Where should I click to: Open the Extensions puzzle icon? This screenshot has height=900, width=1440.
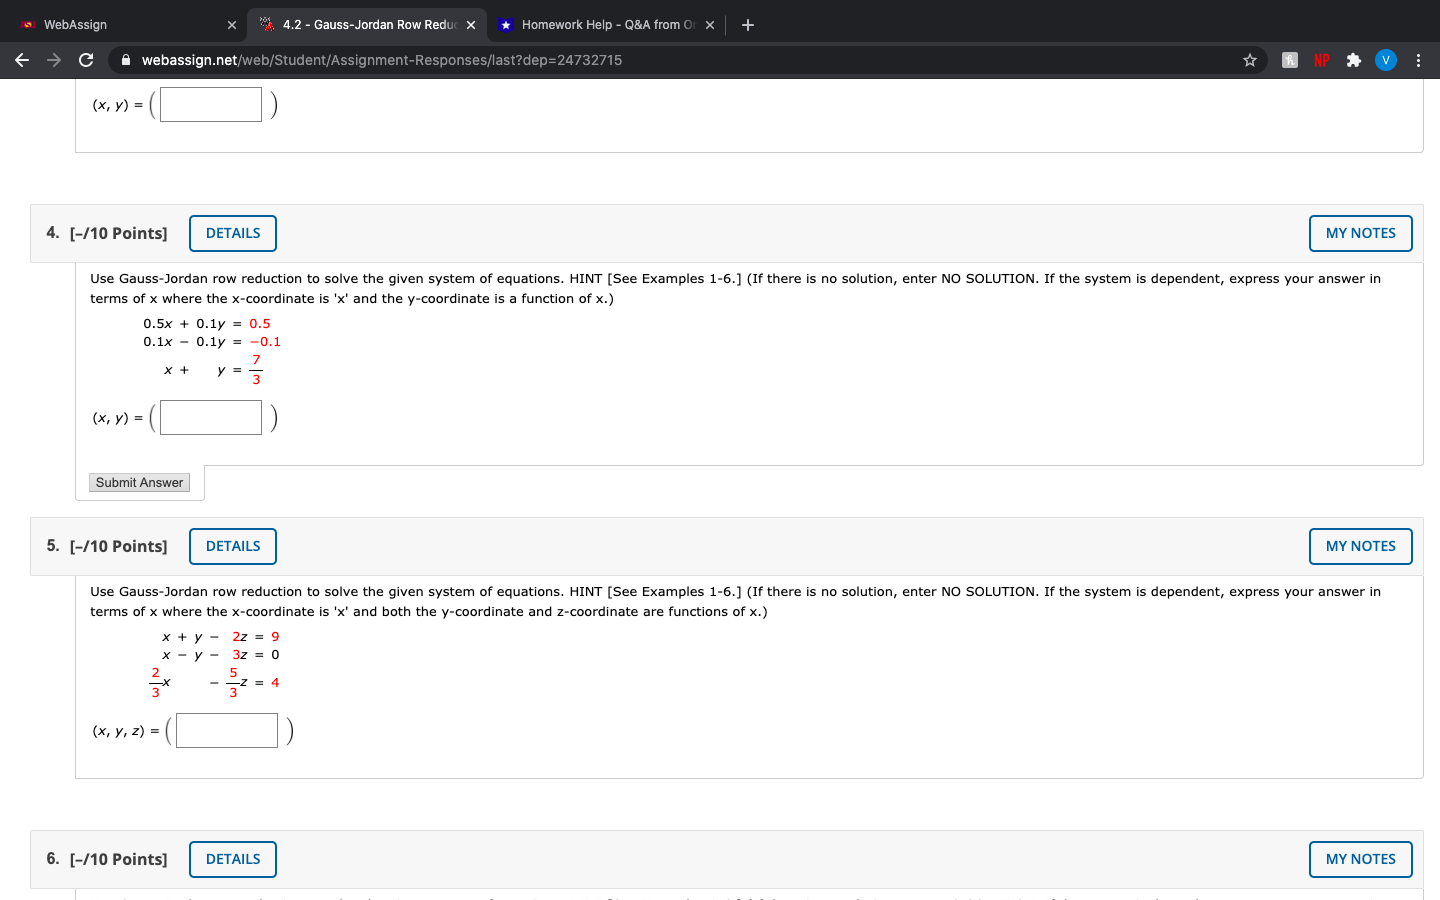(x=1354, y=60)
